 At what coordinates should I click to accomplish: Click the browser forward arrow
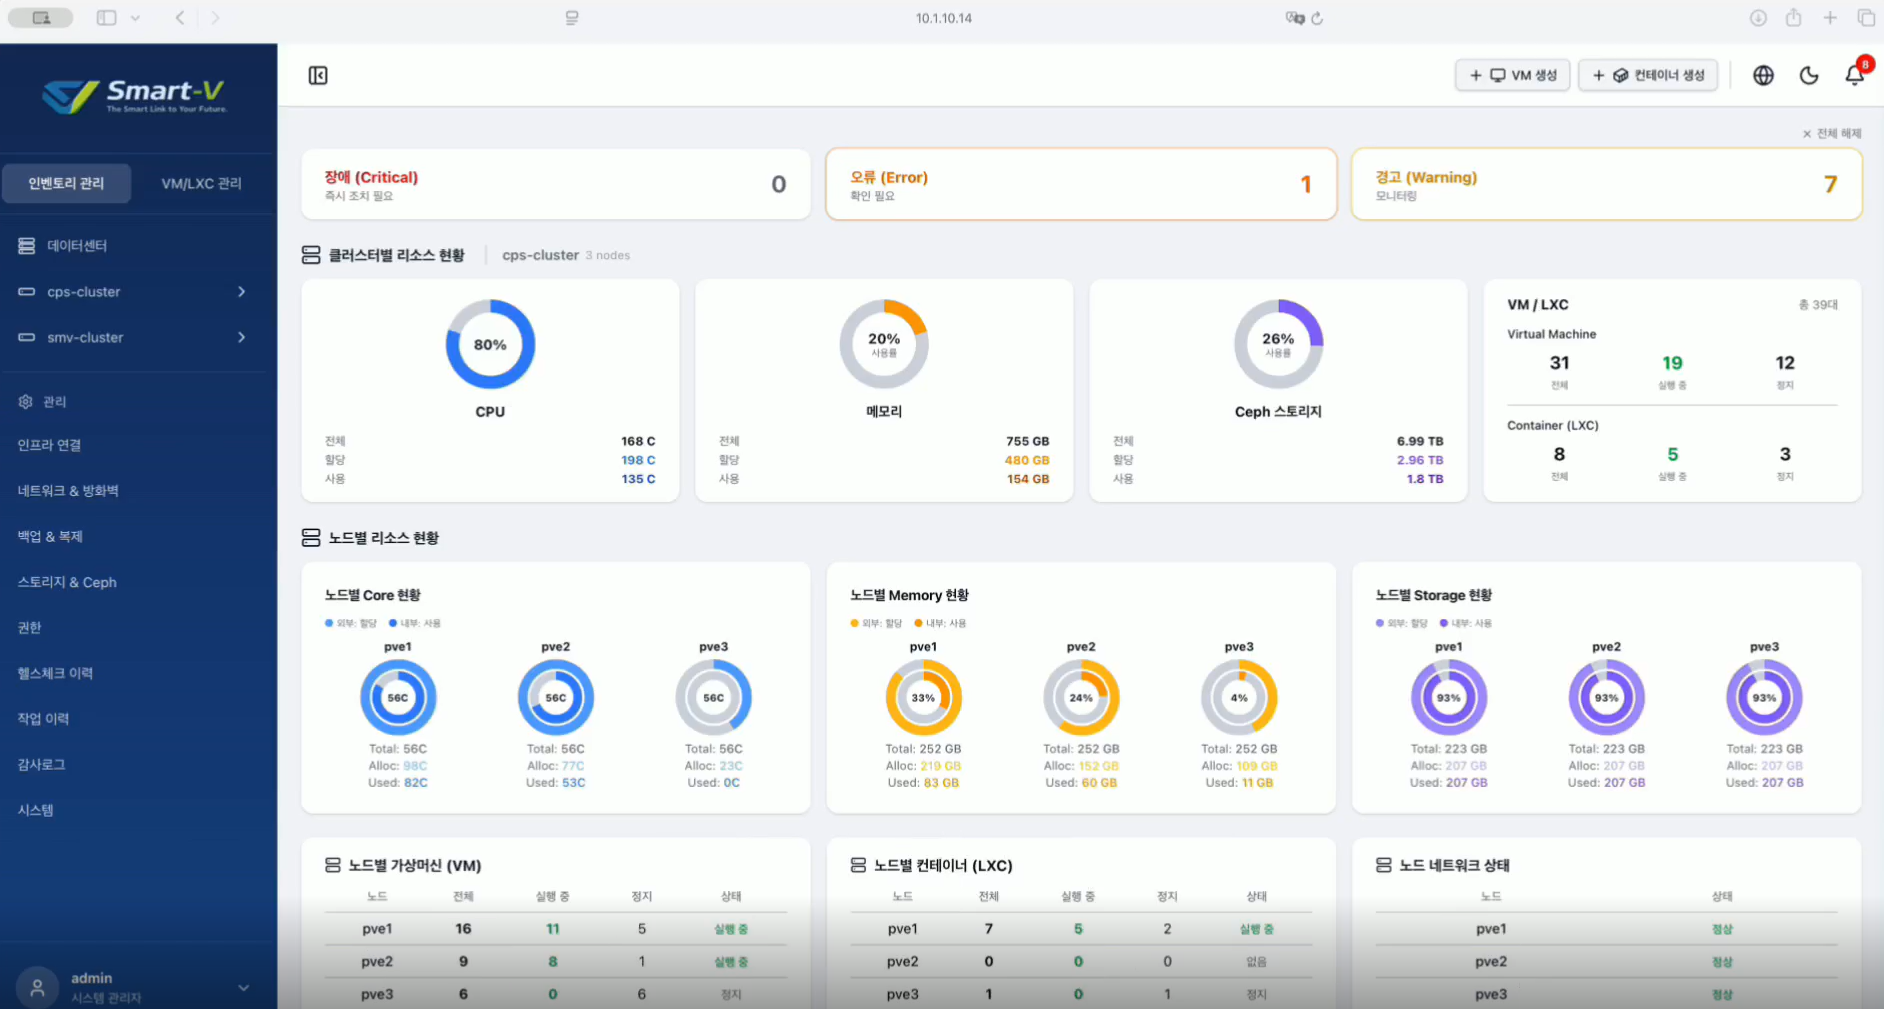click(x=215, y=18)
